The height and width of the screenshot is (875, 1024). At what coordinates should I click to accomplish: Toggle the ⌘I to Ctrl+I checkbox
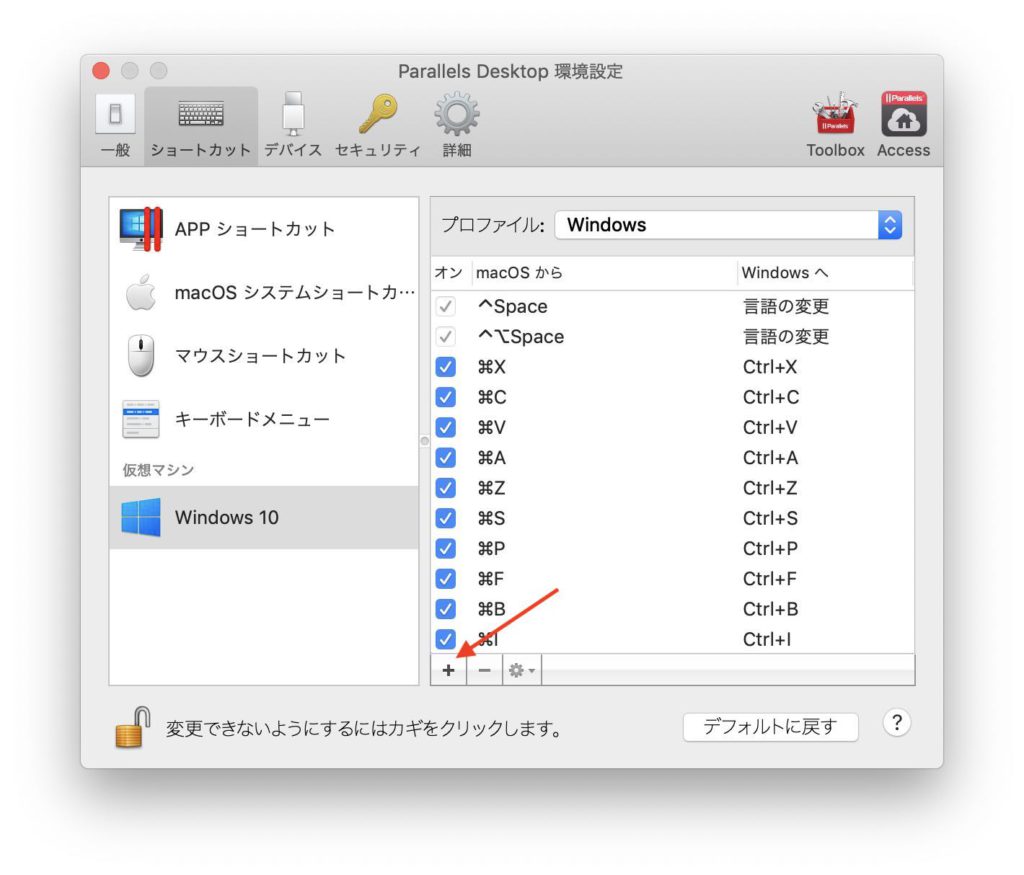pos(445,639)
